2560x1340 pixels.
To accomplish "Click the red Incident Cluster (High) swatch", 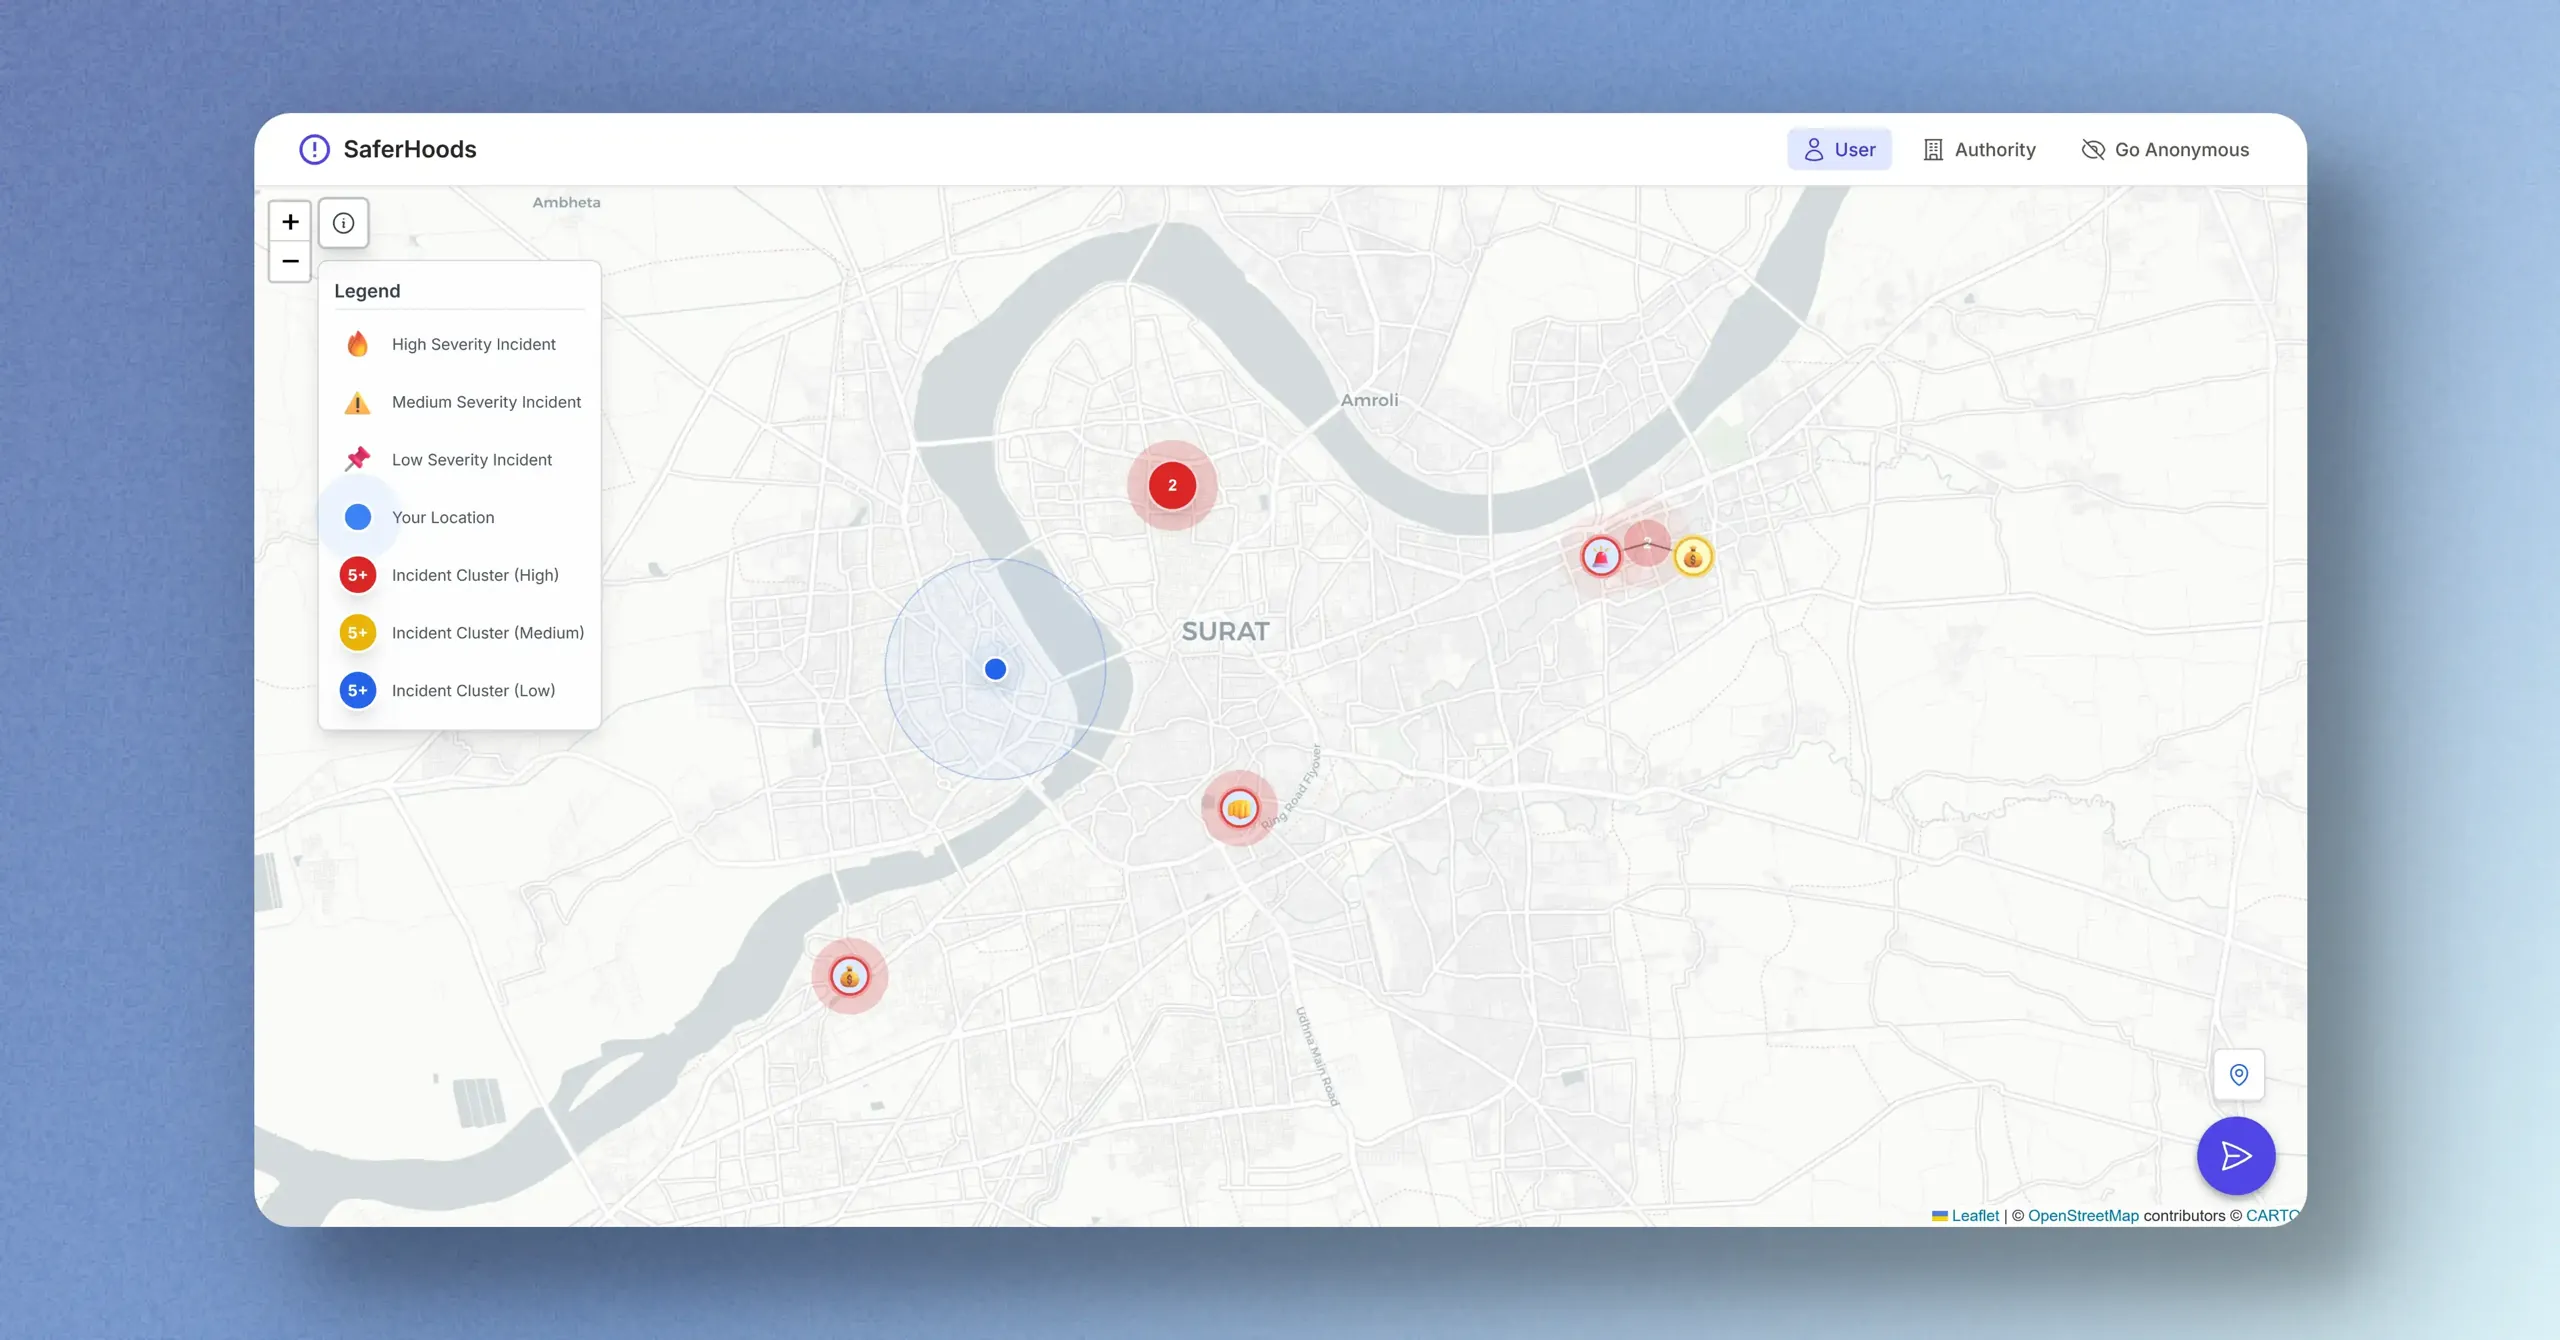I will [357, 575].
